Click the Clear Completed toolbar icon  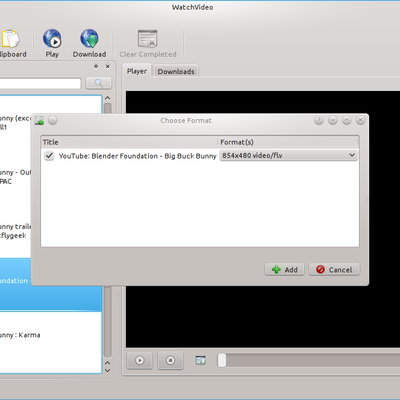pyautogui.click(x=147, y=38)
